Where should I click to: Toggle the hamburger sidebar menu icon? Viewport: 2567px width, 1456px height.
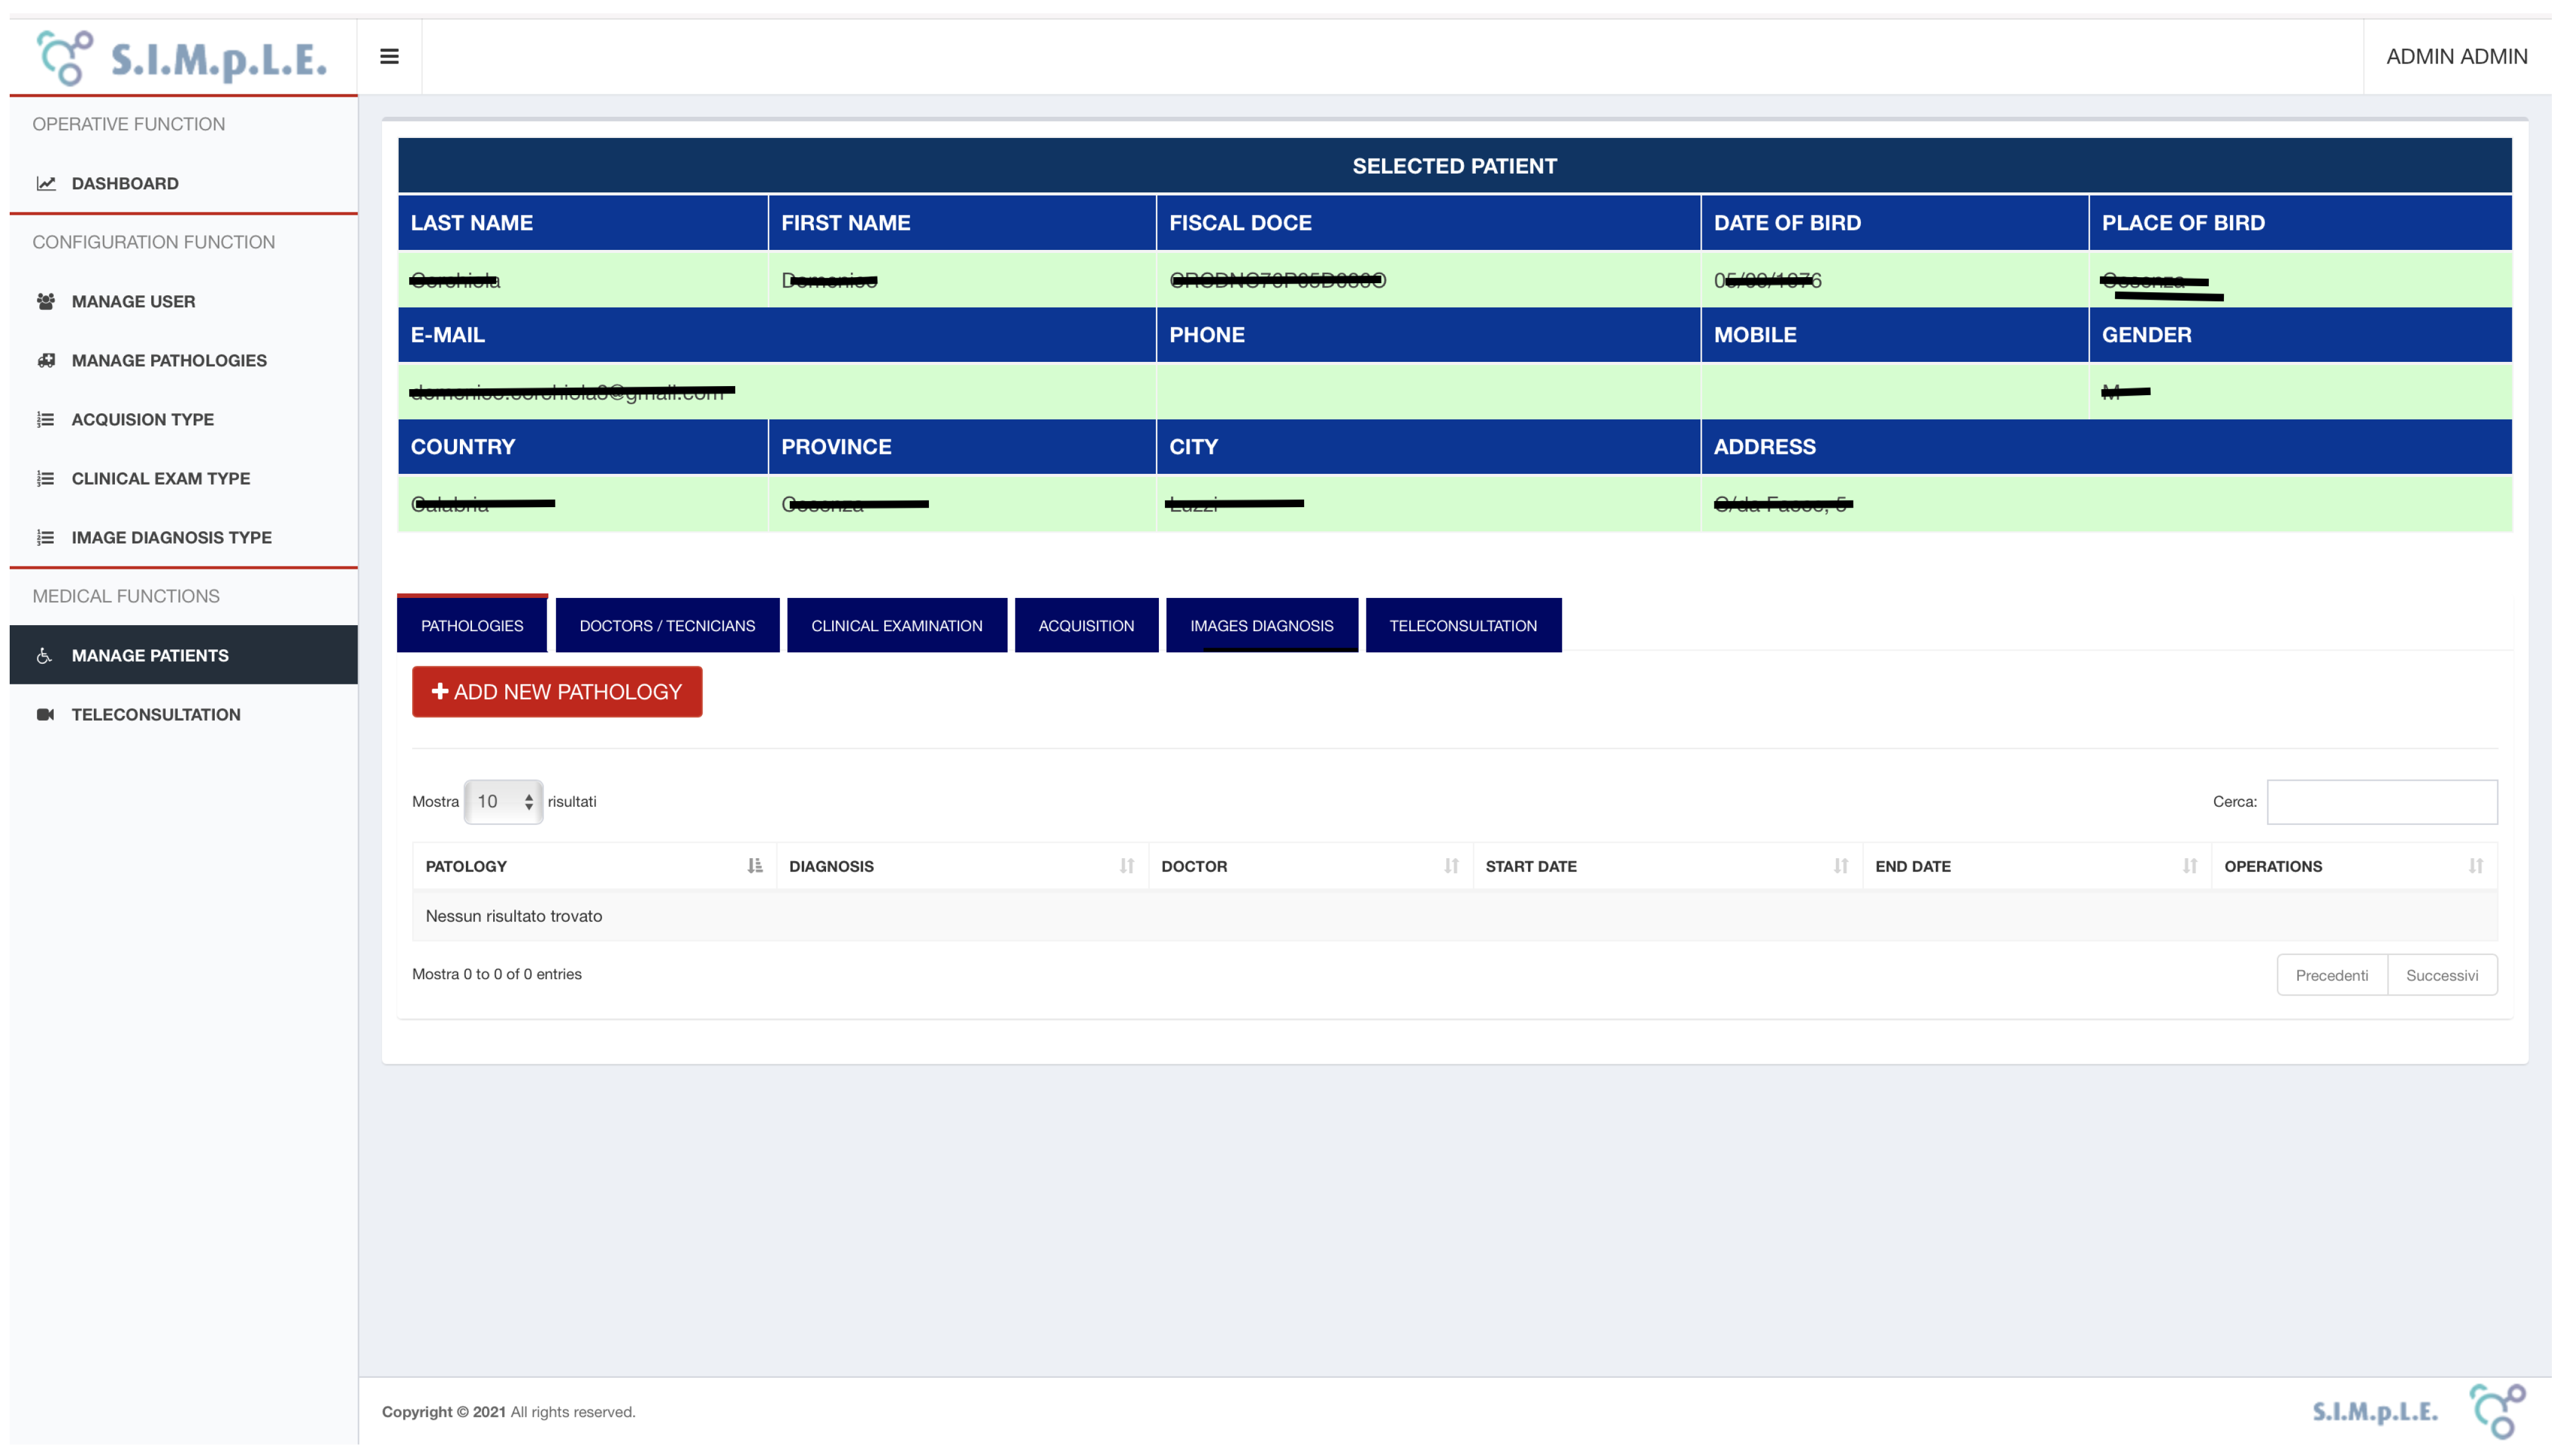coord(389,57)
